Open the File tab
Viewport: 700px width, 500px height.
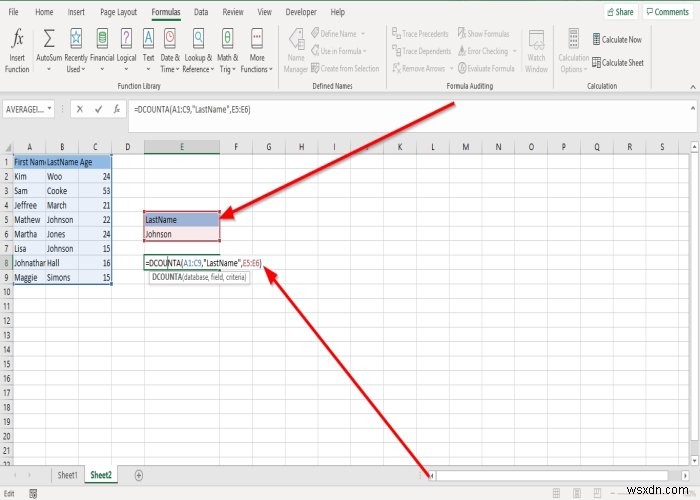(x=13, y=12)
